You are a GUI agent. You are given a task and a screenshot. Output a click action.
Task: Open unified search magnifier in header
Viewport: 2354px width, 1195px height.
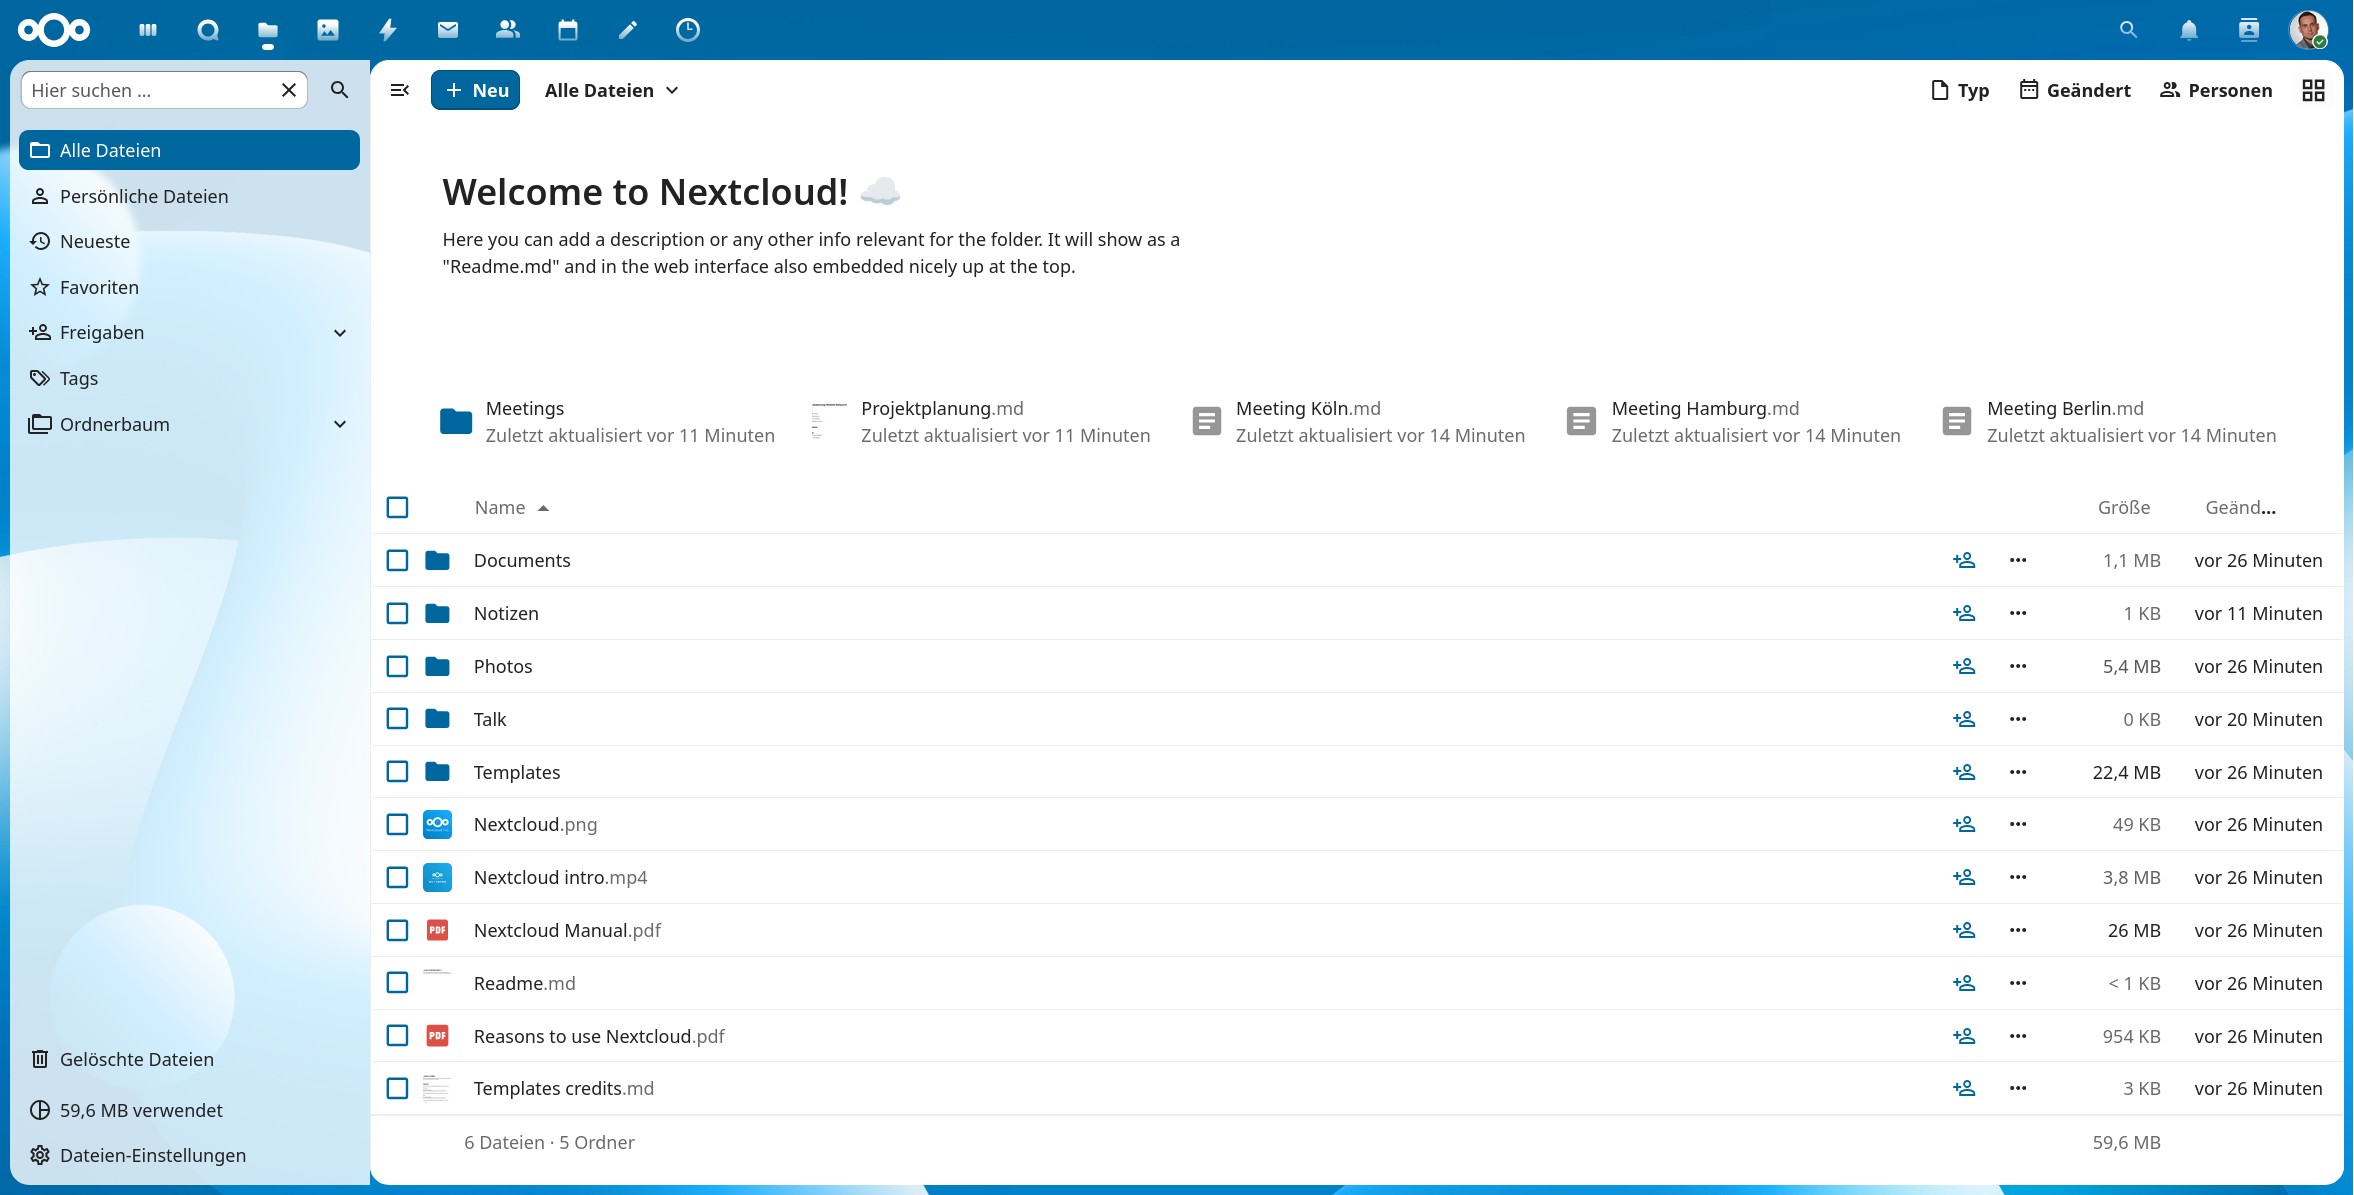click(x=2128, y=30)
